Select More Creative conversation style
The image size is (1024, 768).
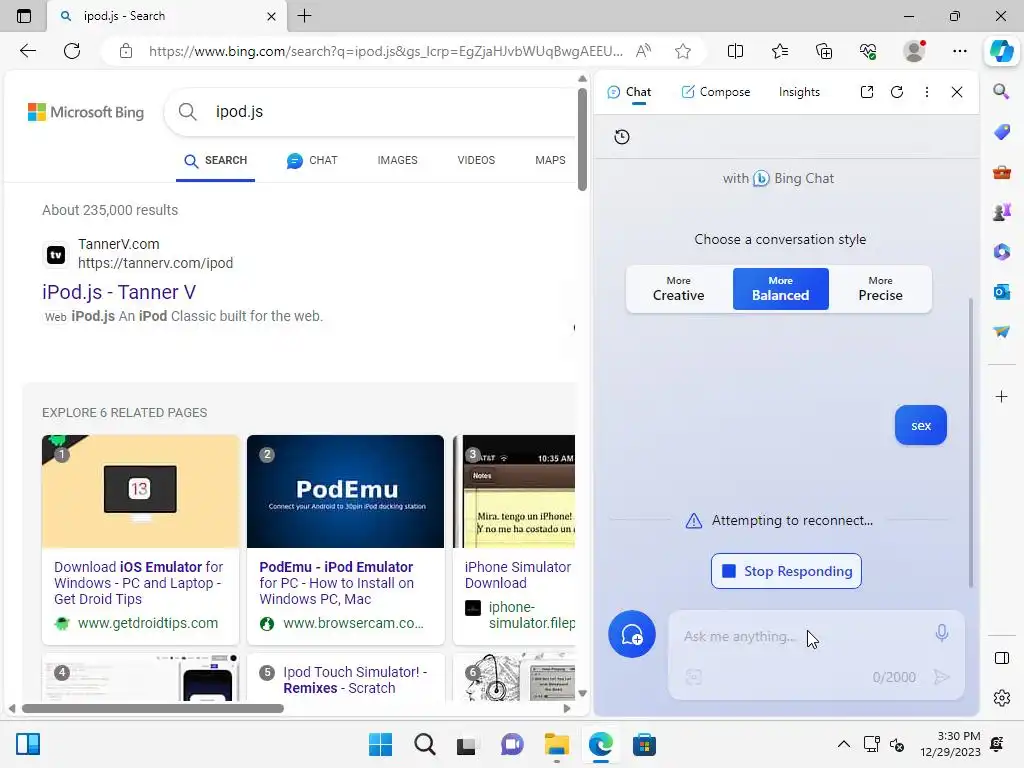679,289
